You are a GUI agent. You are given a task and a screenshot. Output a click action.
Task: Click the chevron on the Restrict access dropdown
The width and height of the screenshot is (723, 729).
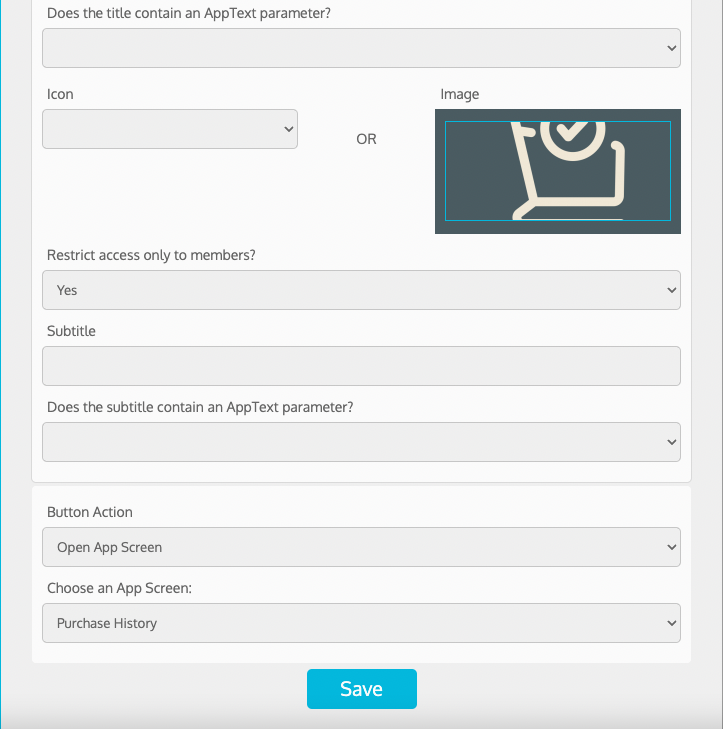(671, 290)
